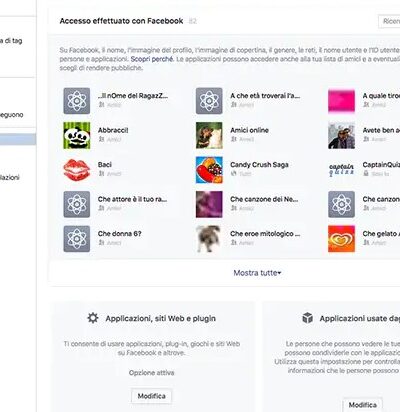Click Modifica under 'Opzione attiva'
This screenshot has width=400, height=412.
pos(152,396)
